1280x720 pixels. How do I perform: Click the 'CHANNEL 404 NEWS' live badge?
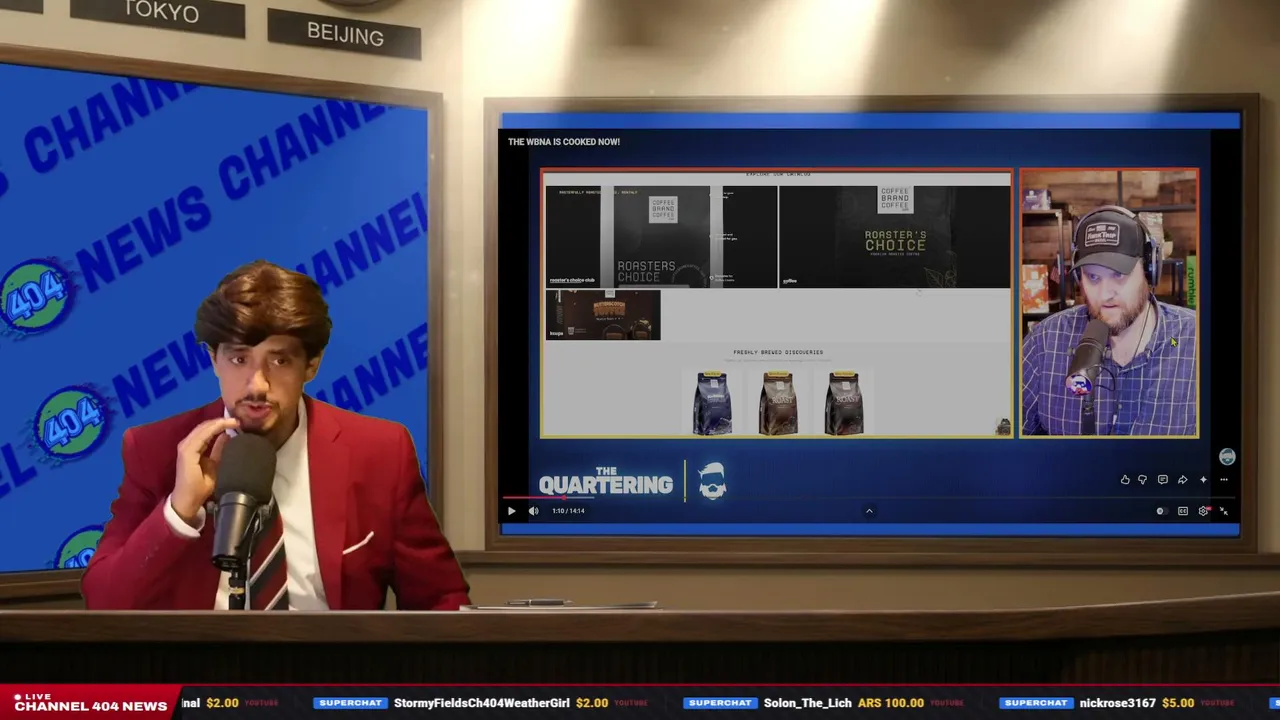pos(90,702)
